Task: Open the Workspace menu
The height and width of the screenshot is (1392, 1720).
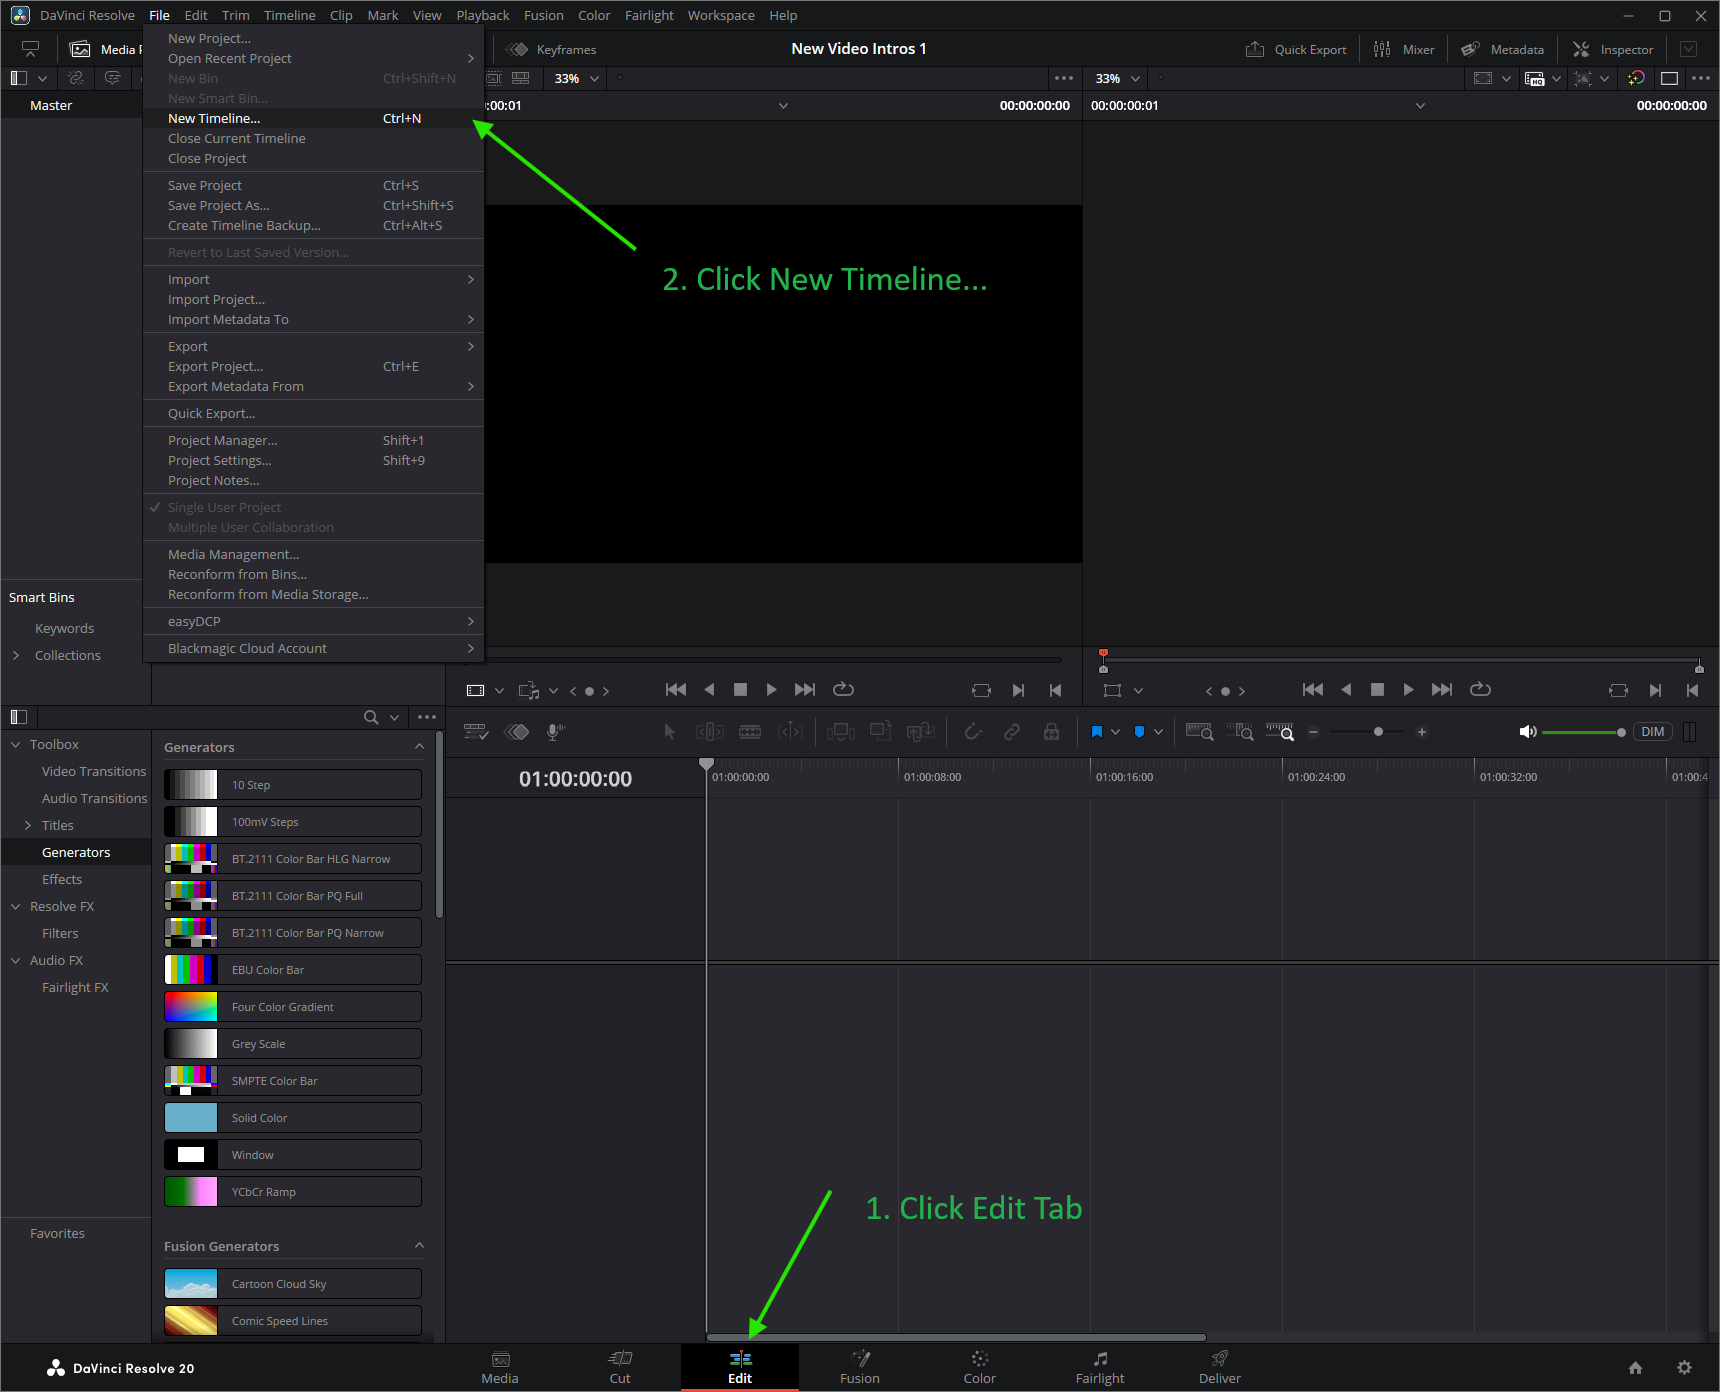Action: (721, 15)
